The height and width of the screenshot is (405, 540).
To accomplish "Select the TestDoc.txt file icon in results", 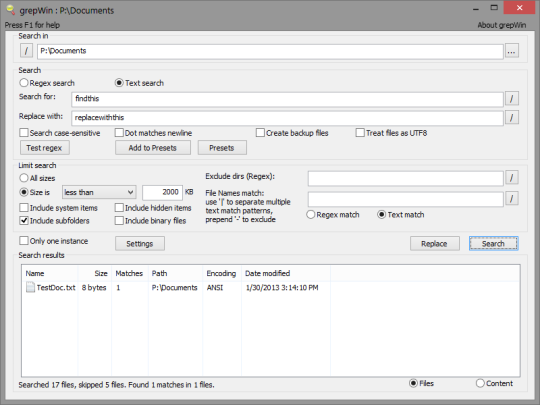I will (30, 287).
